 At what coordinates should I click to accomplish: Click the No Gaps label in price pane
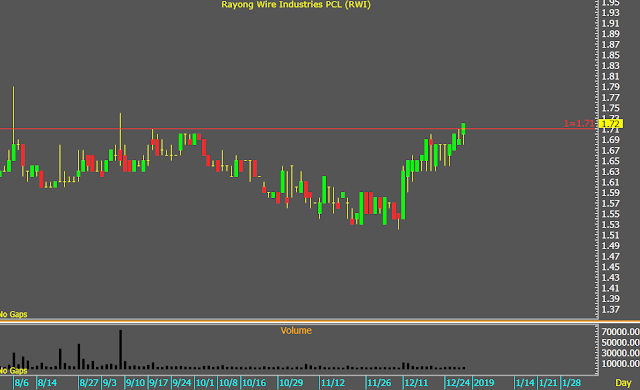point(13,314)
